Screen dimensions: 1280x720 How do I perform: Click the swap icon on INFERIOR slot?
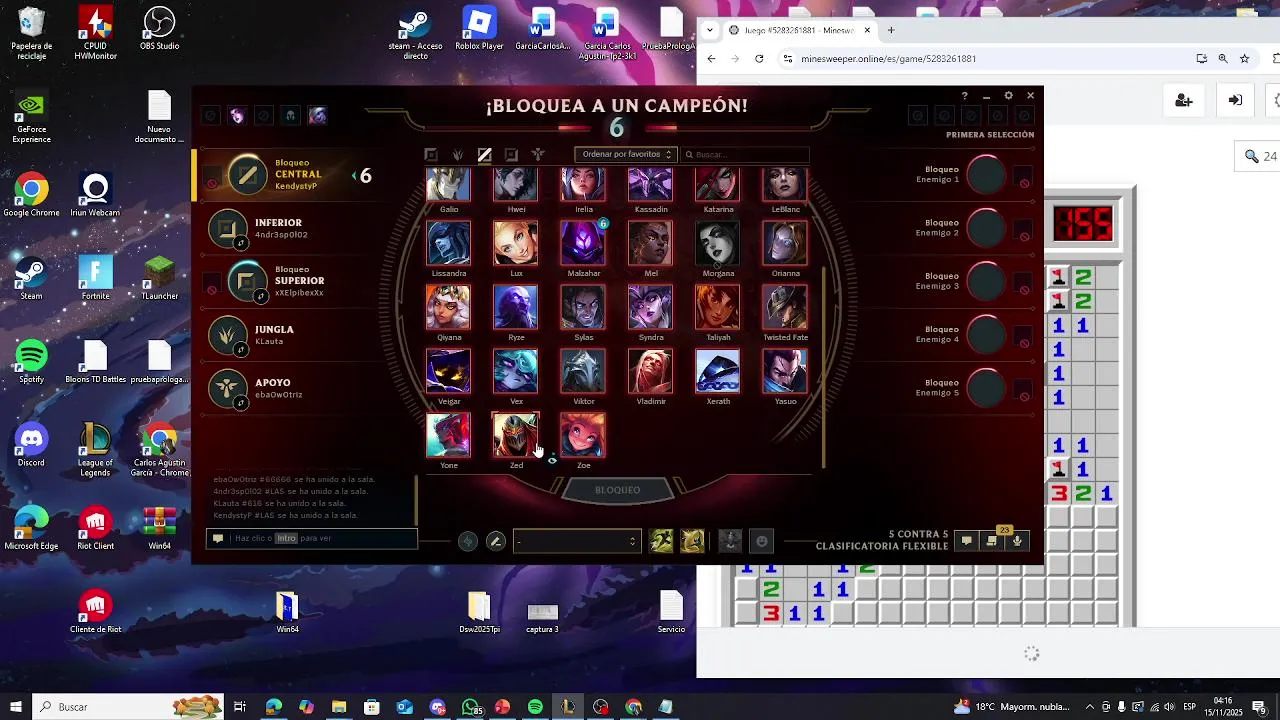coord(241,243)
